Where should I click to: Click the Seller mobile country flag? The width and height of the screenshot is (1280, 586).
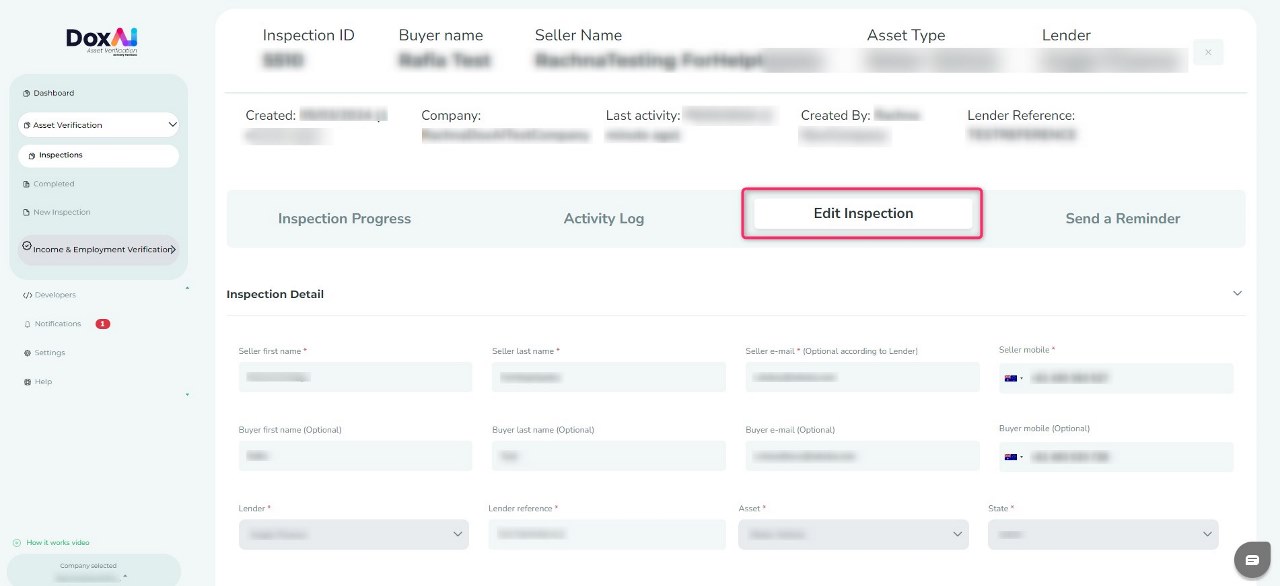point(1011,378)
